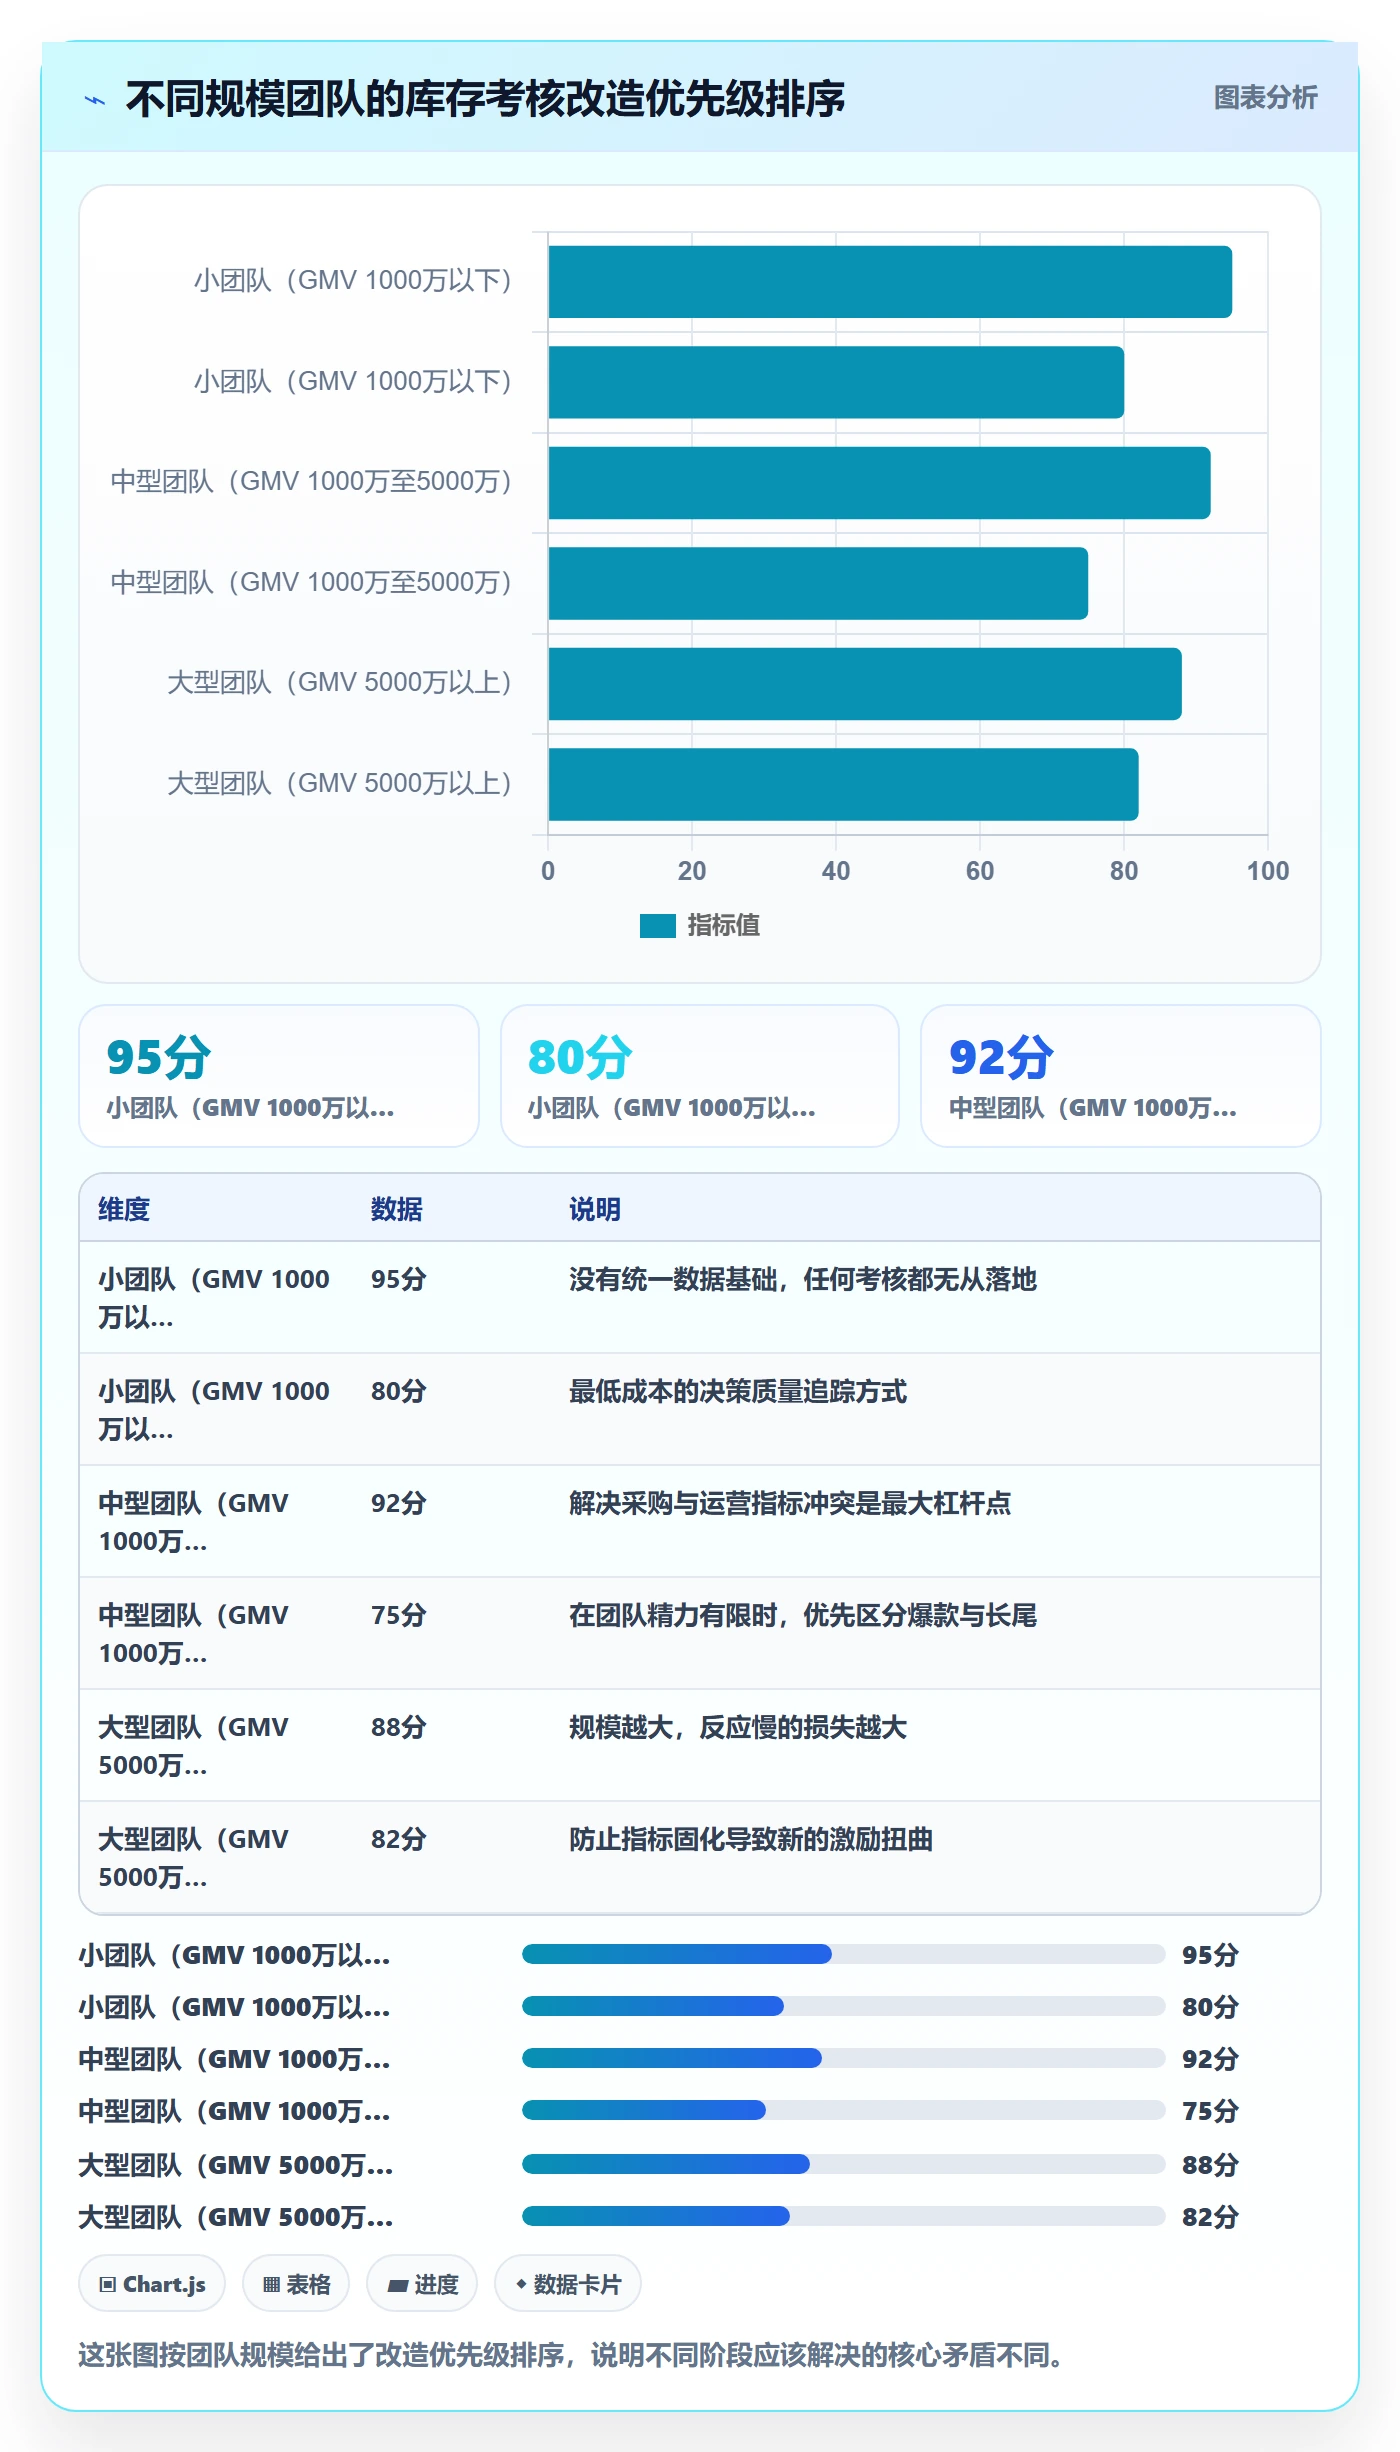Click the 80分 data card
This screenshot has width=1400, height=2452.
(x=700, y=1076)
